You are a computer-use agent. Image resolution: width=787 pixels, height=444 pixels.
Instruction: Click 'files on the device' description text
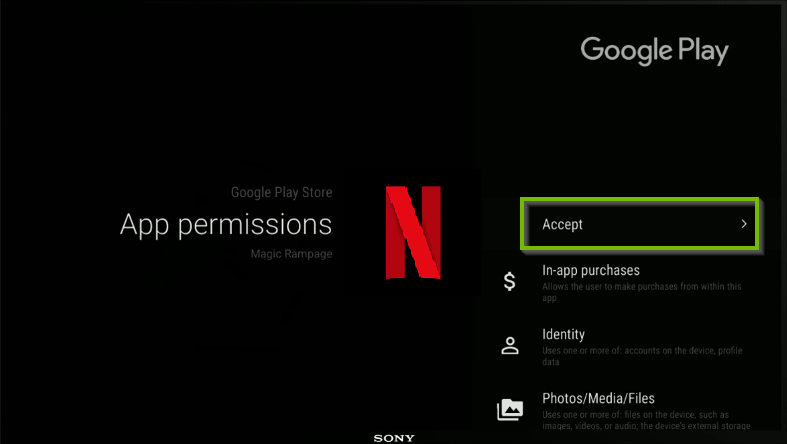(x=646, y=420)
